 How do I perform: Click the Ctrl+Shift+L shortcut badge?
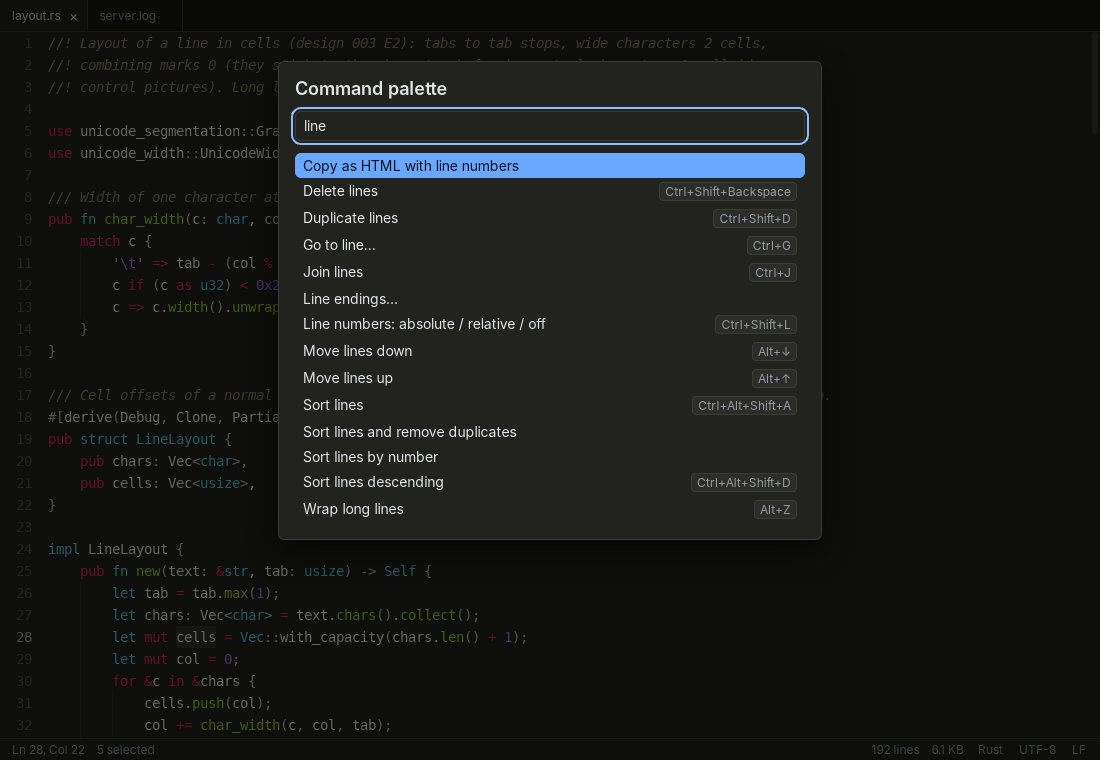756,325
